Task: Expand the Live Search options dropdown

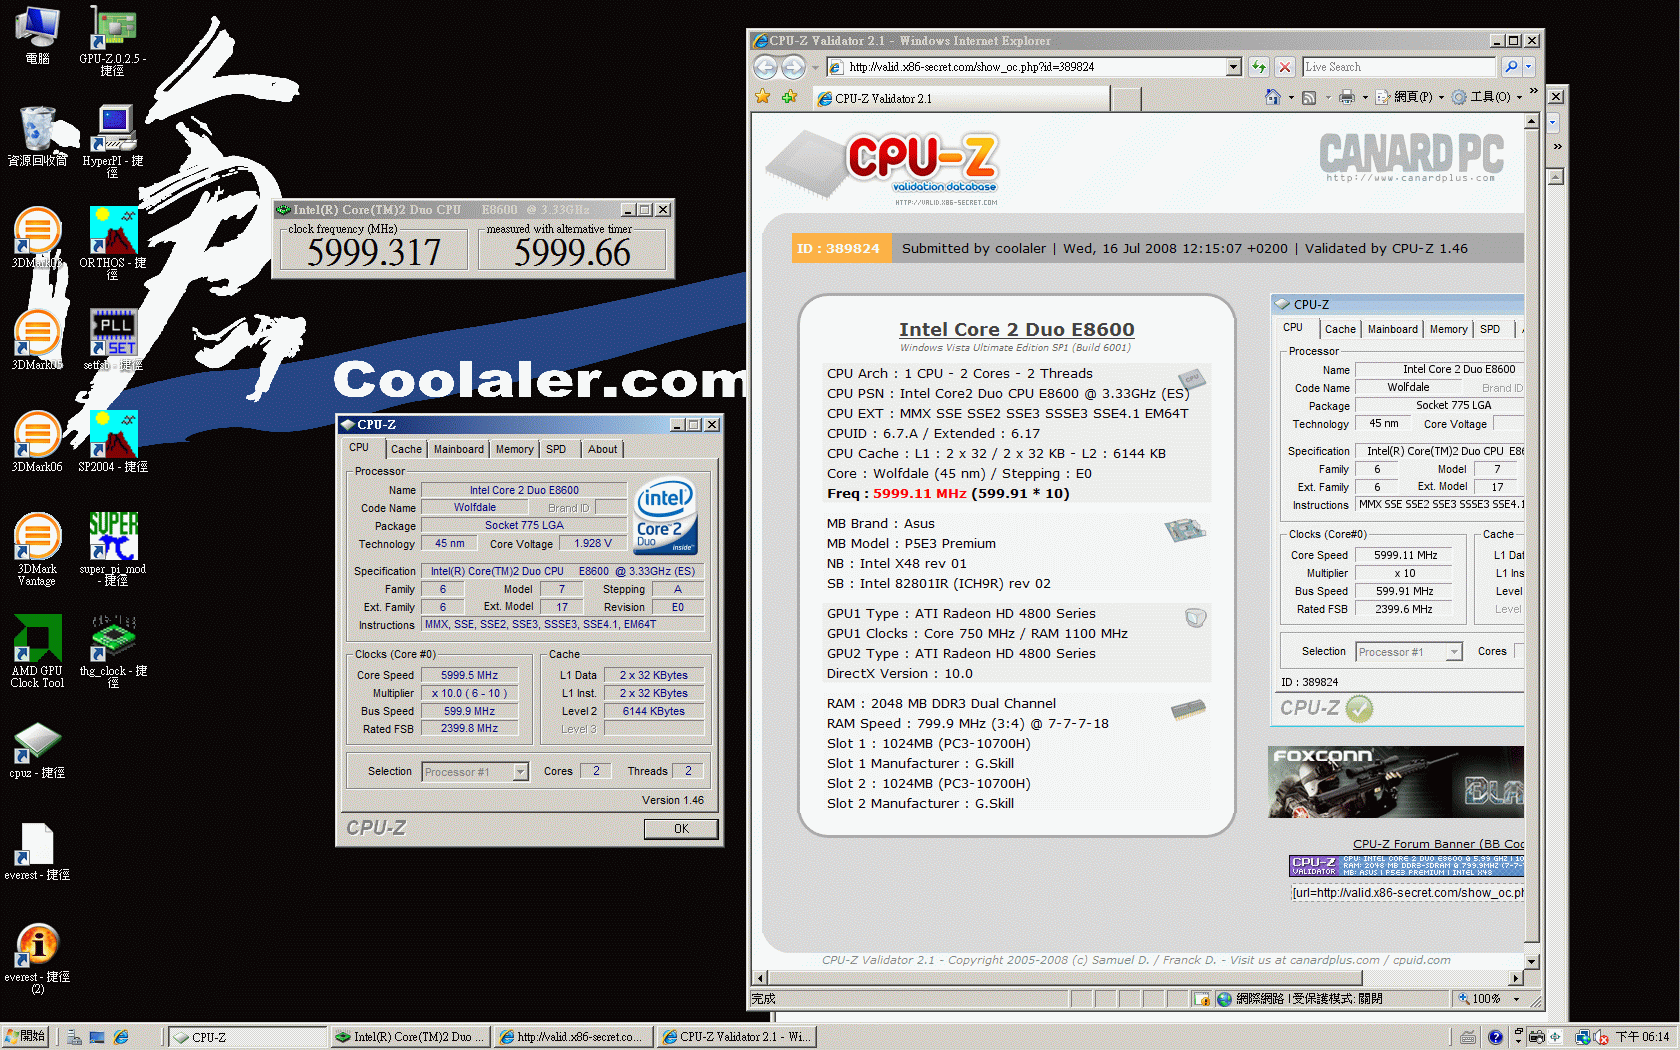Action: (1529, 67)
